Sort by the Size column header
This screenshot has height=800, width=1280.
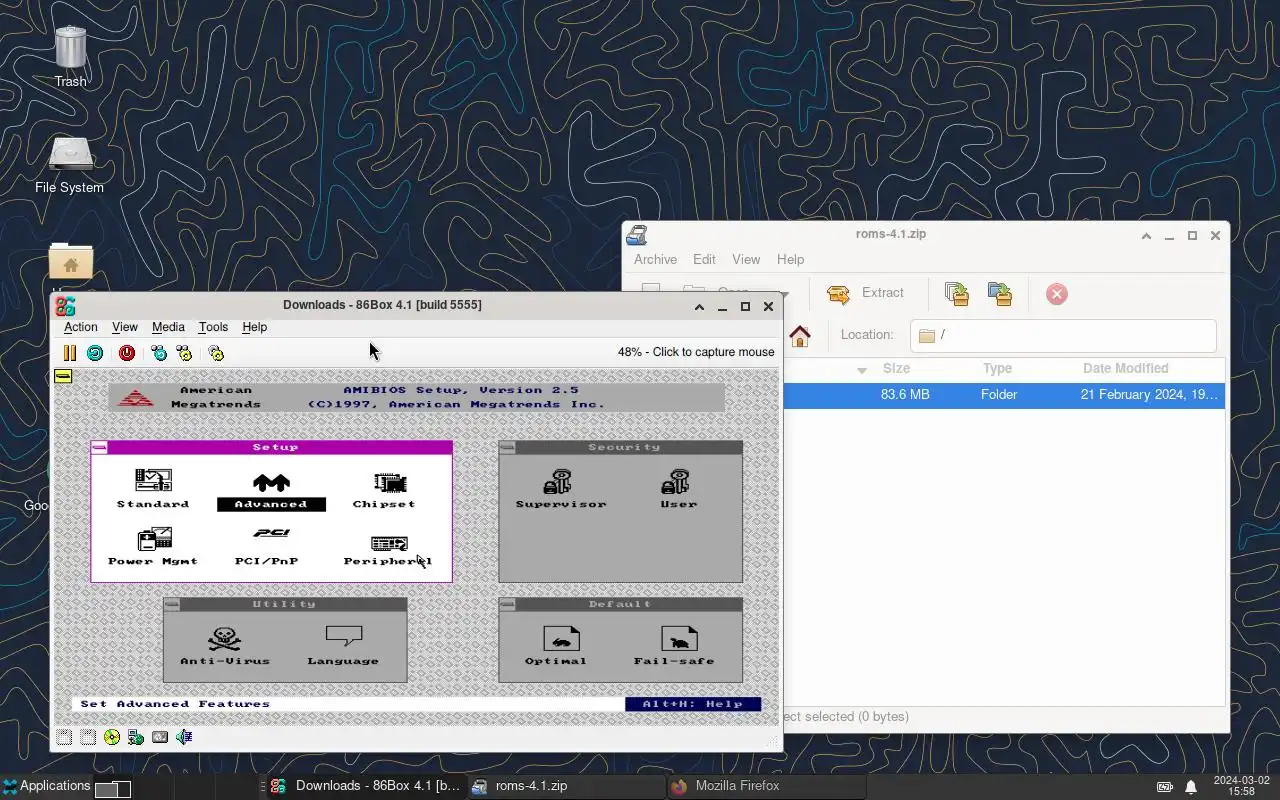click(x=896, y=369)
